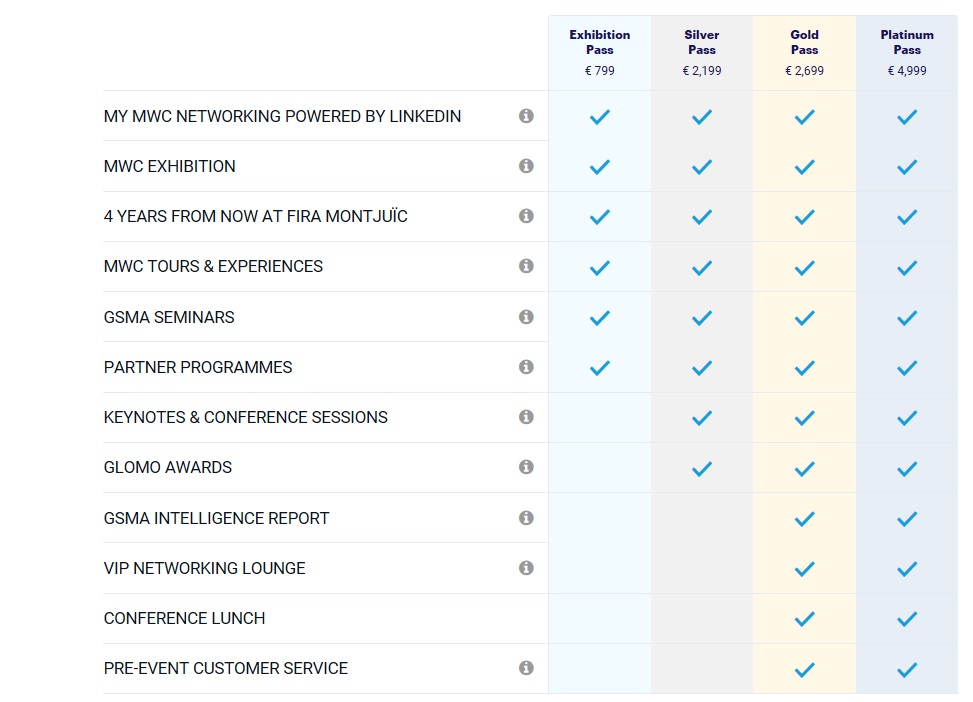Screen dimensions: 973x702
Task: Click Silver Pass checkmark for GLOMO Awards
Action: coord(702,469)
